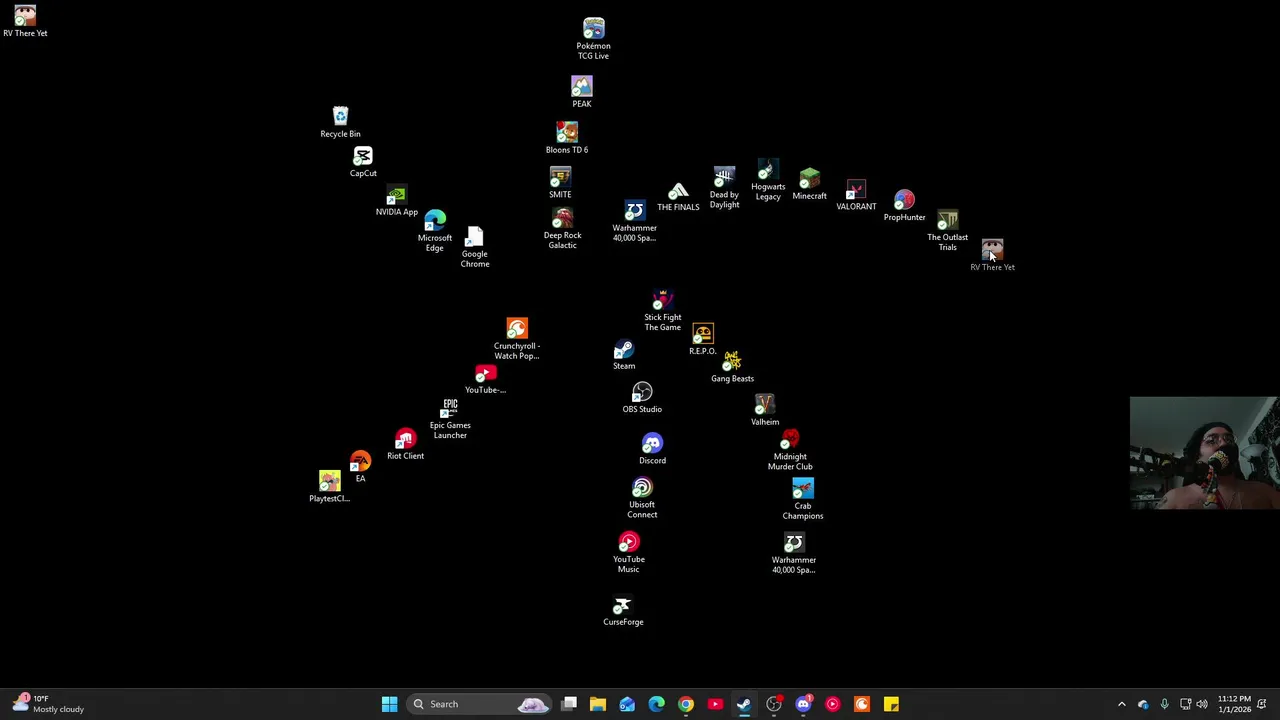Open the CurseForge desktop shortcut
The height and width of the screenshot is (720, 1280).
click(x=623, y=611)
